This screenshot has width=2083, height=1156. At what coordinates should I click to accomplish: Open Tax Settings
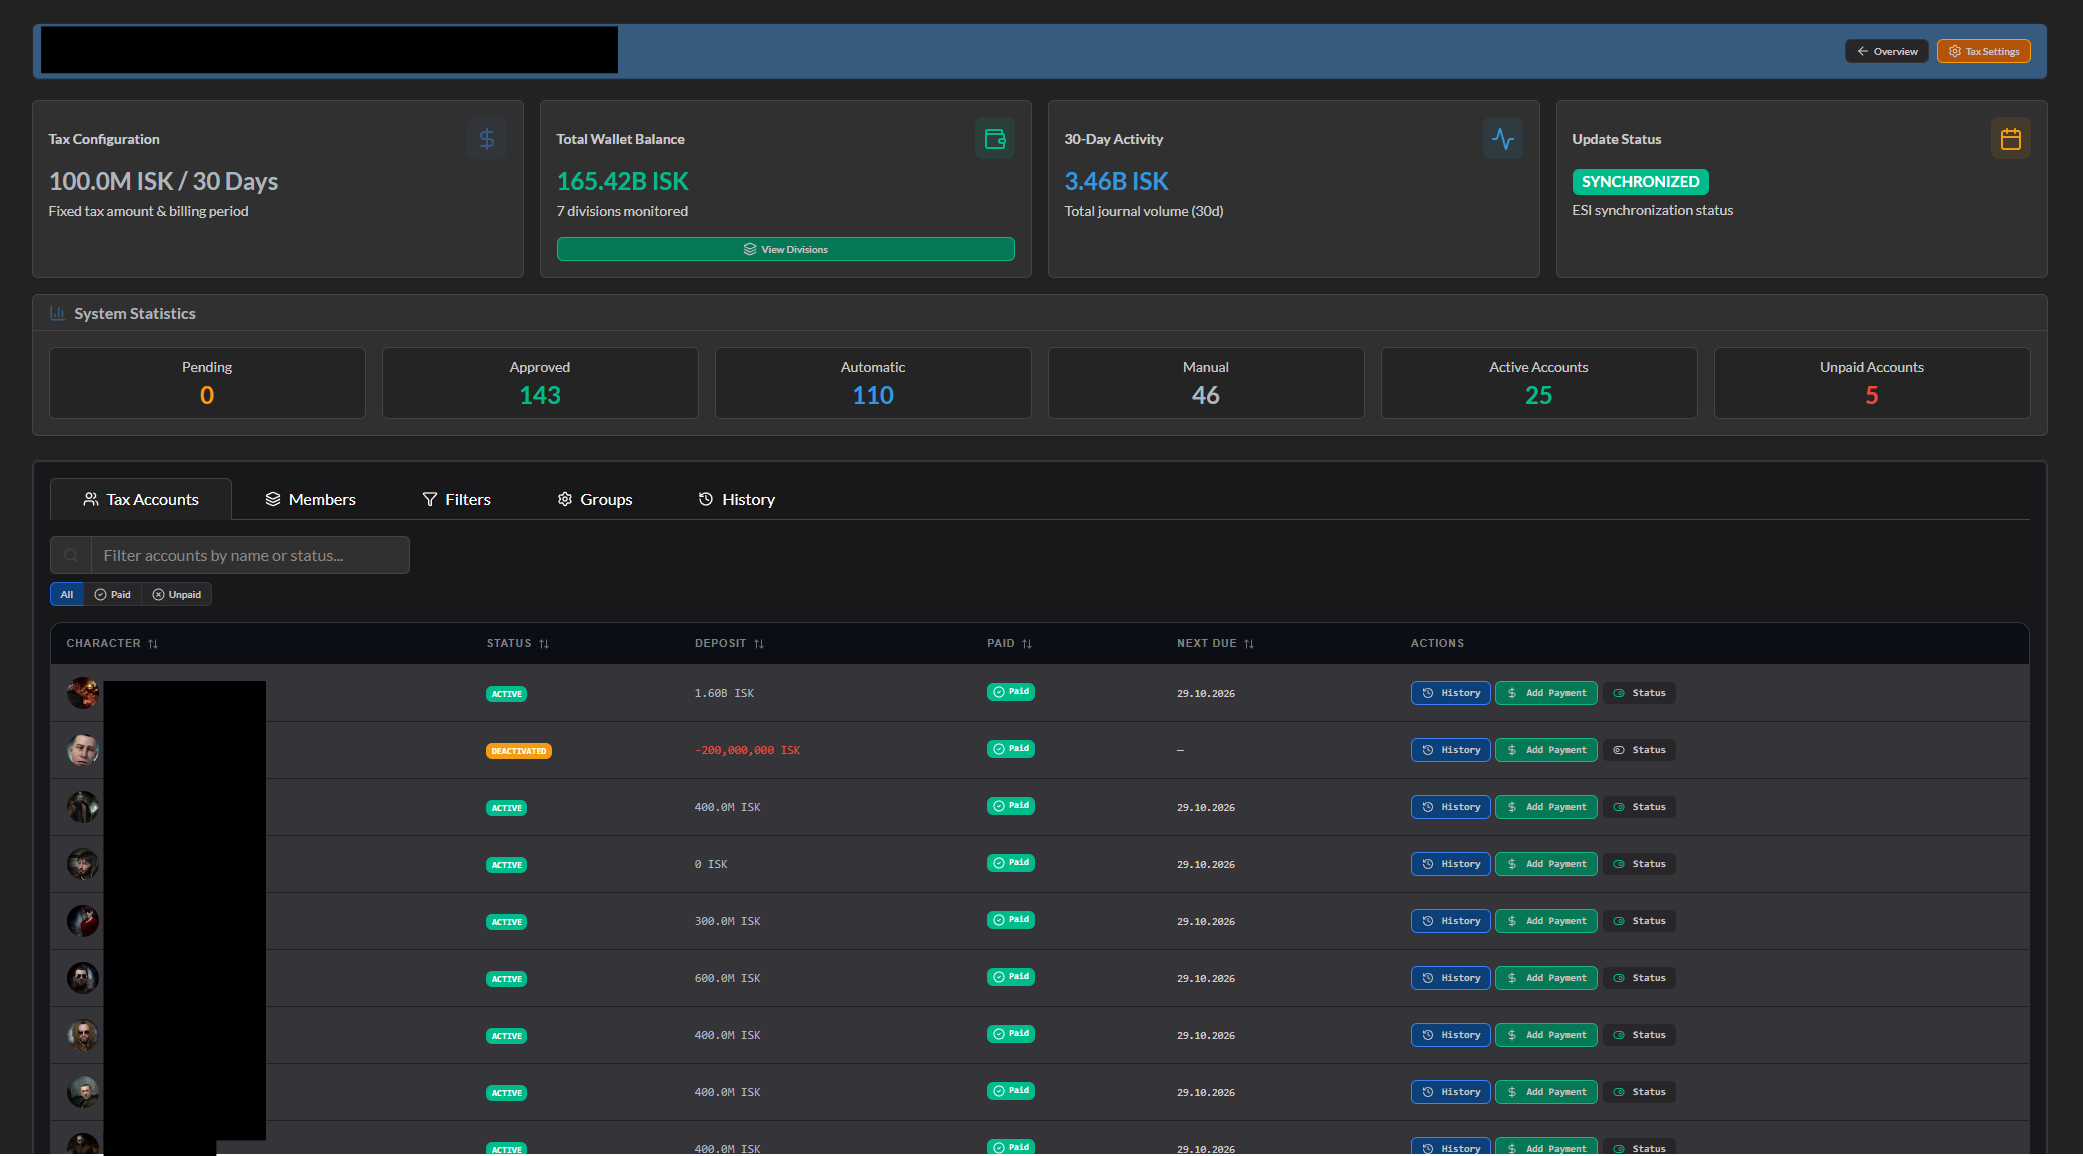(x=1984, y=51)
